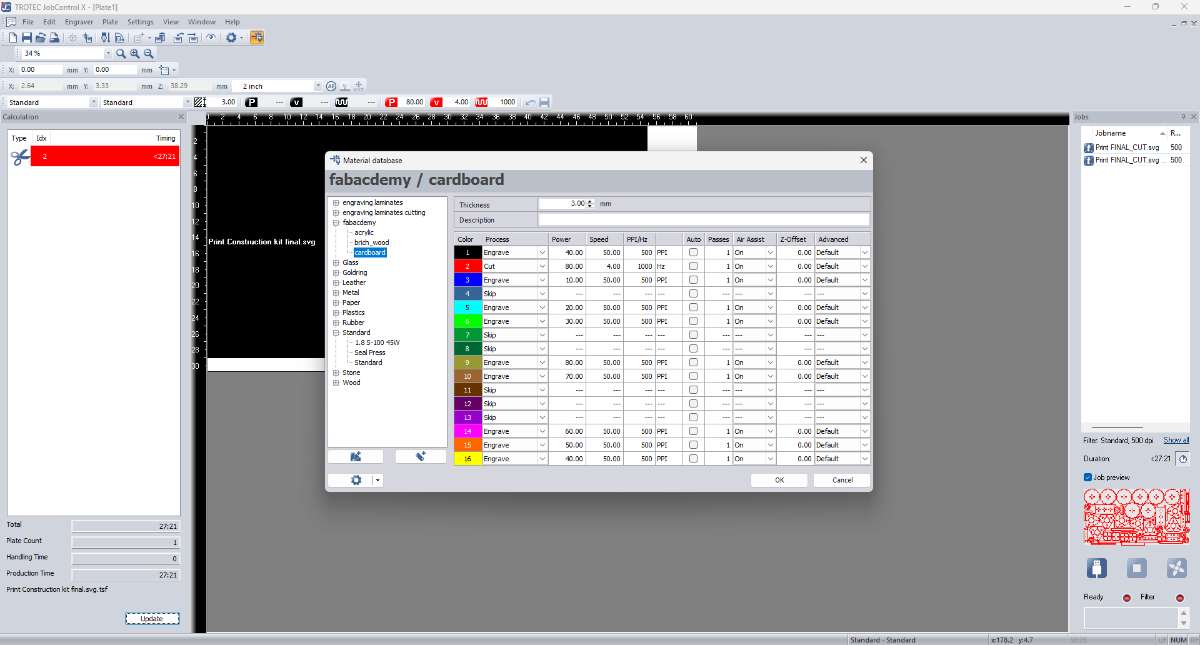This screenshot has width=1200, height=645.
Task: Click the scissors job icon in Calculation
Action: 20,157
